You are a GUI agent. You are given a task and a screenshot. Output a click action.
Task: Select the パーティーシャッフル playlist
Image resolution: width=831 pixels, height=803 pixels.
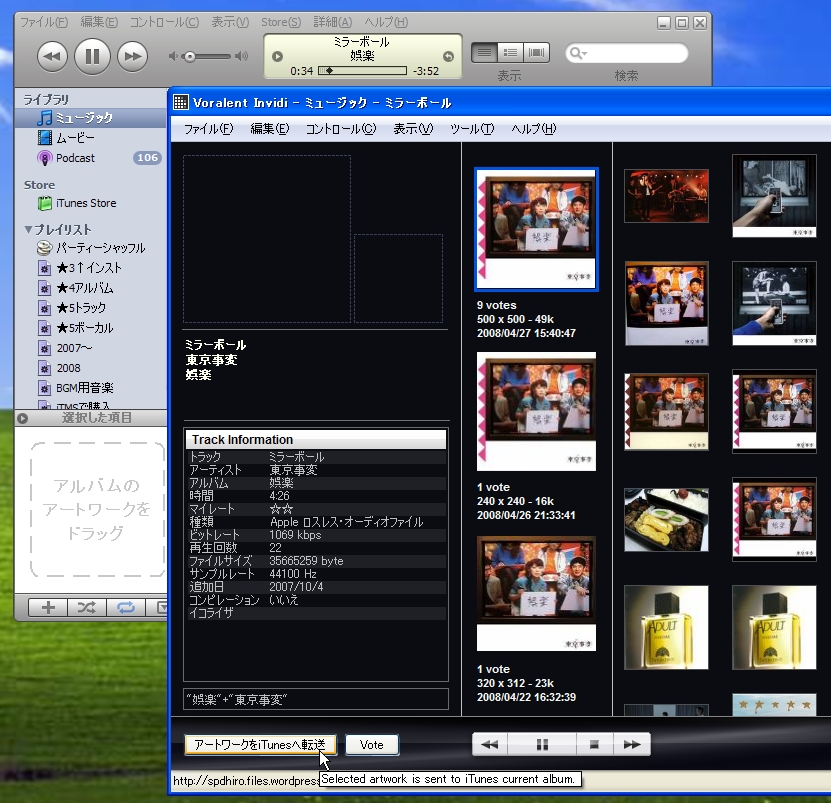[91, 248]
